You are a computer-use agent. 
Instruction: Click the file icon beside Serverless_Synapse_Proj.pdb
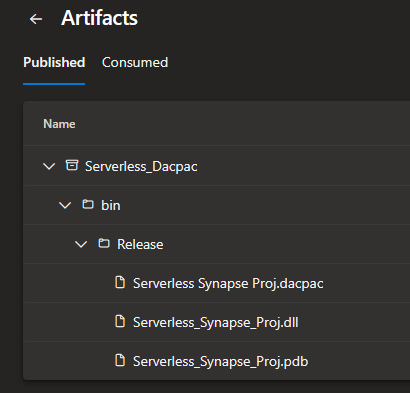120,360
